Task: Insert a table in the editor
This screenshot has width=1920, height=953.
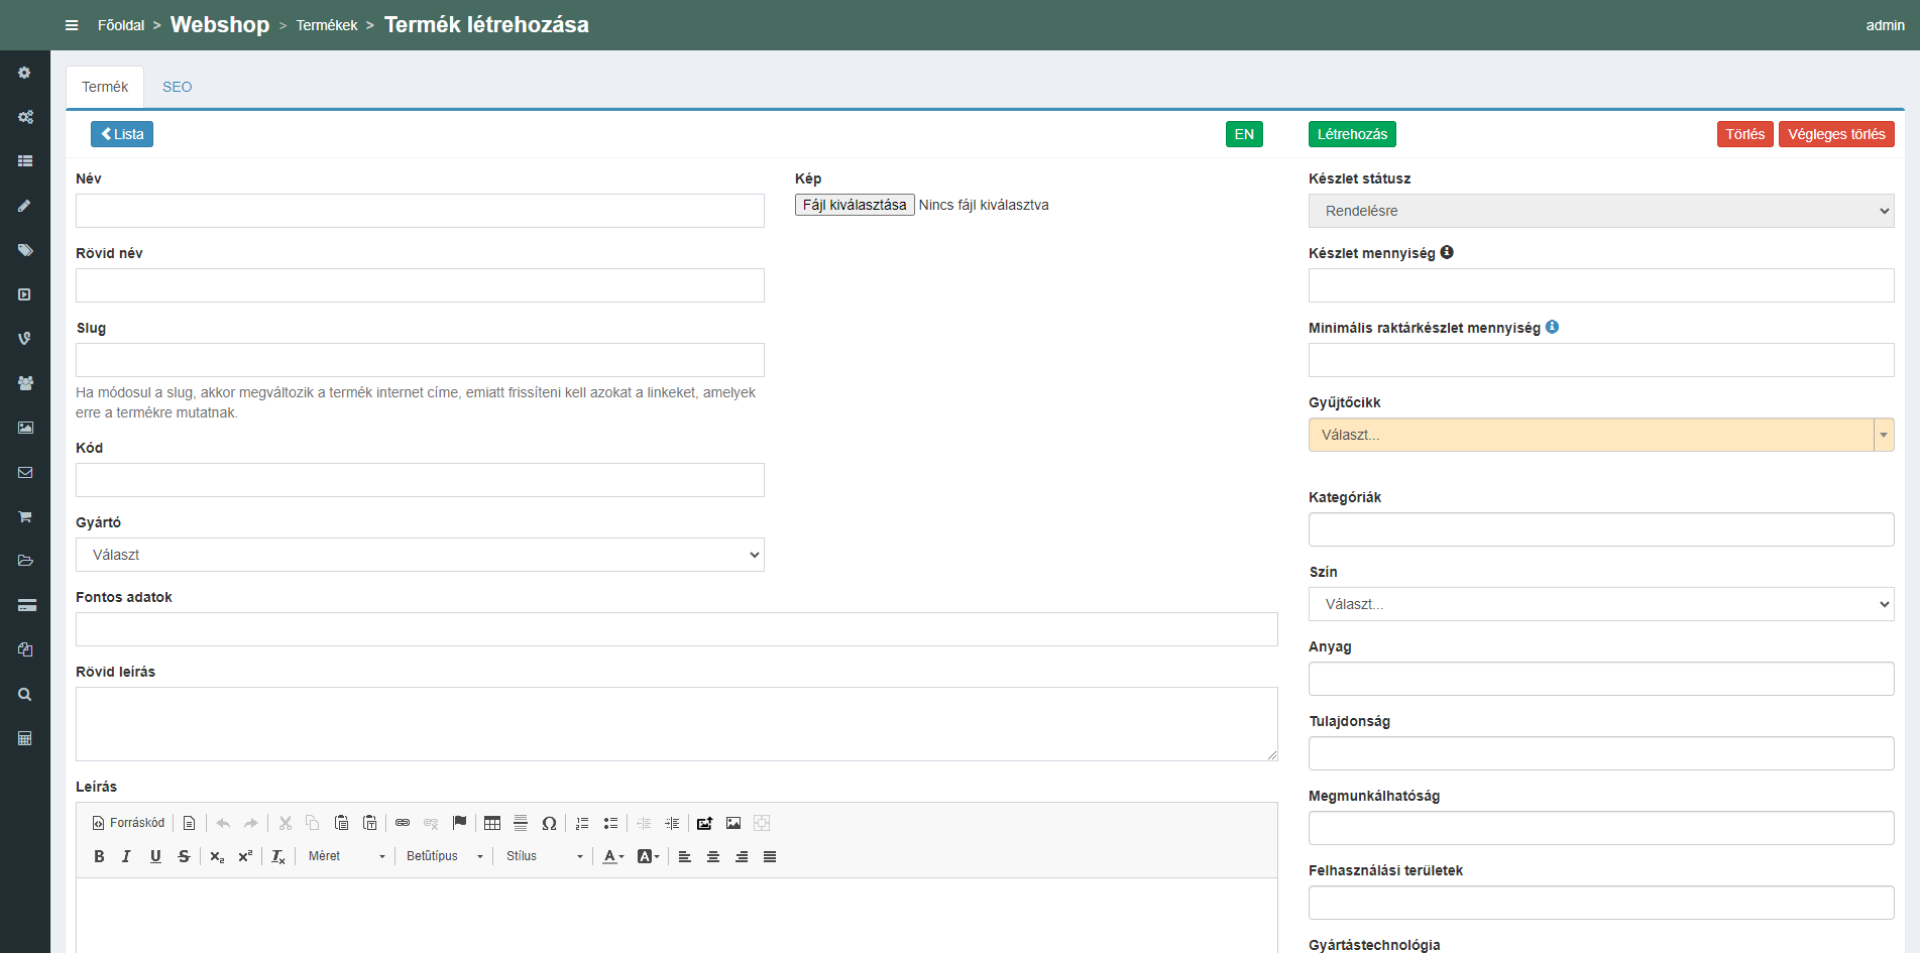Action: [x=492, y=823]
